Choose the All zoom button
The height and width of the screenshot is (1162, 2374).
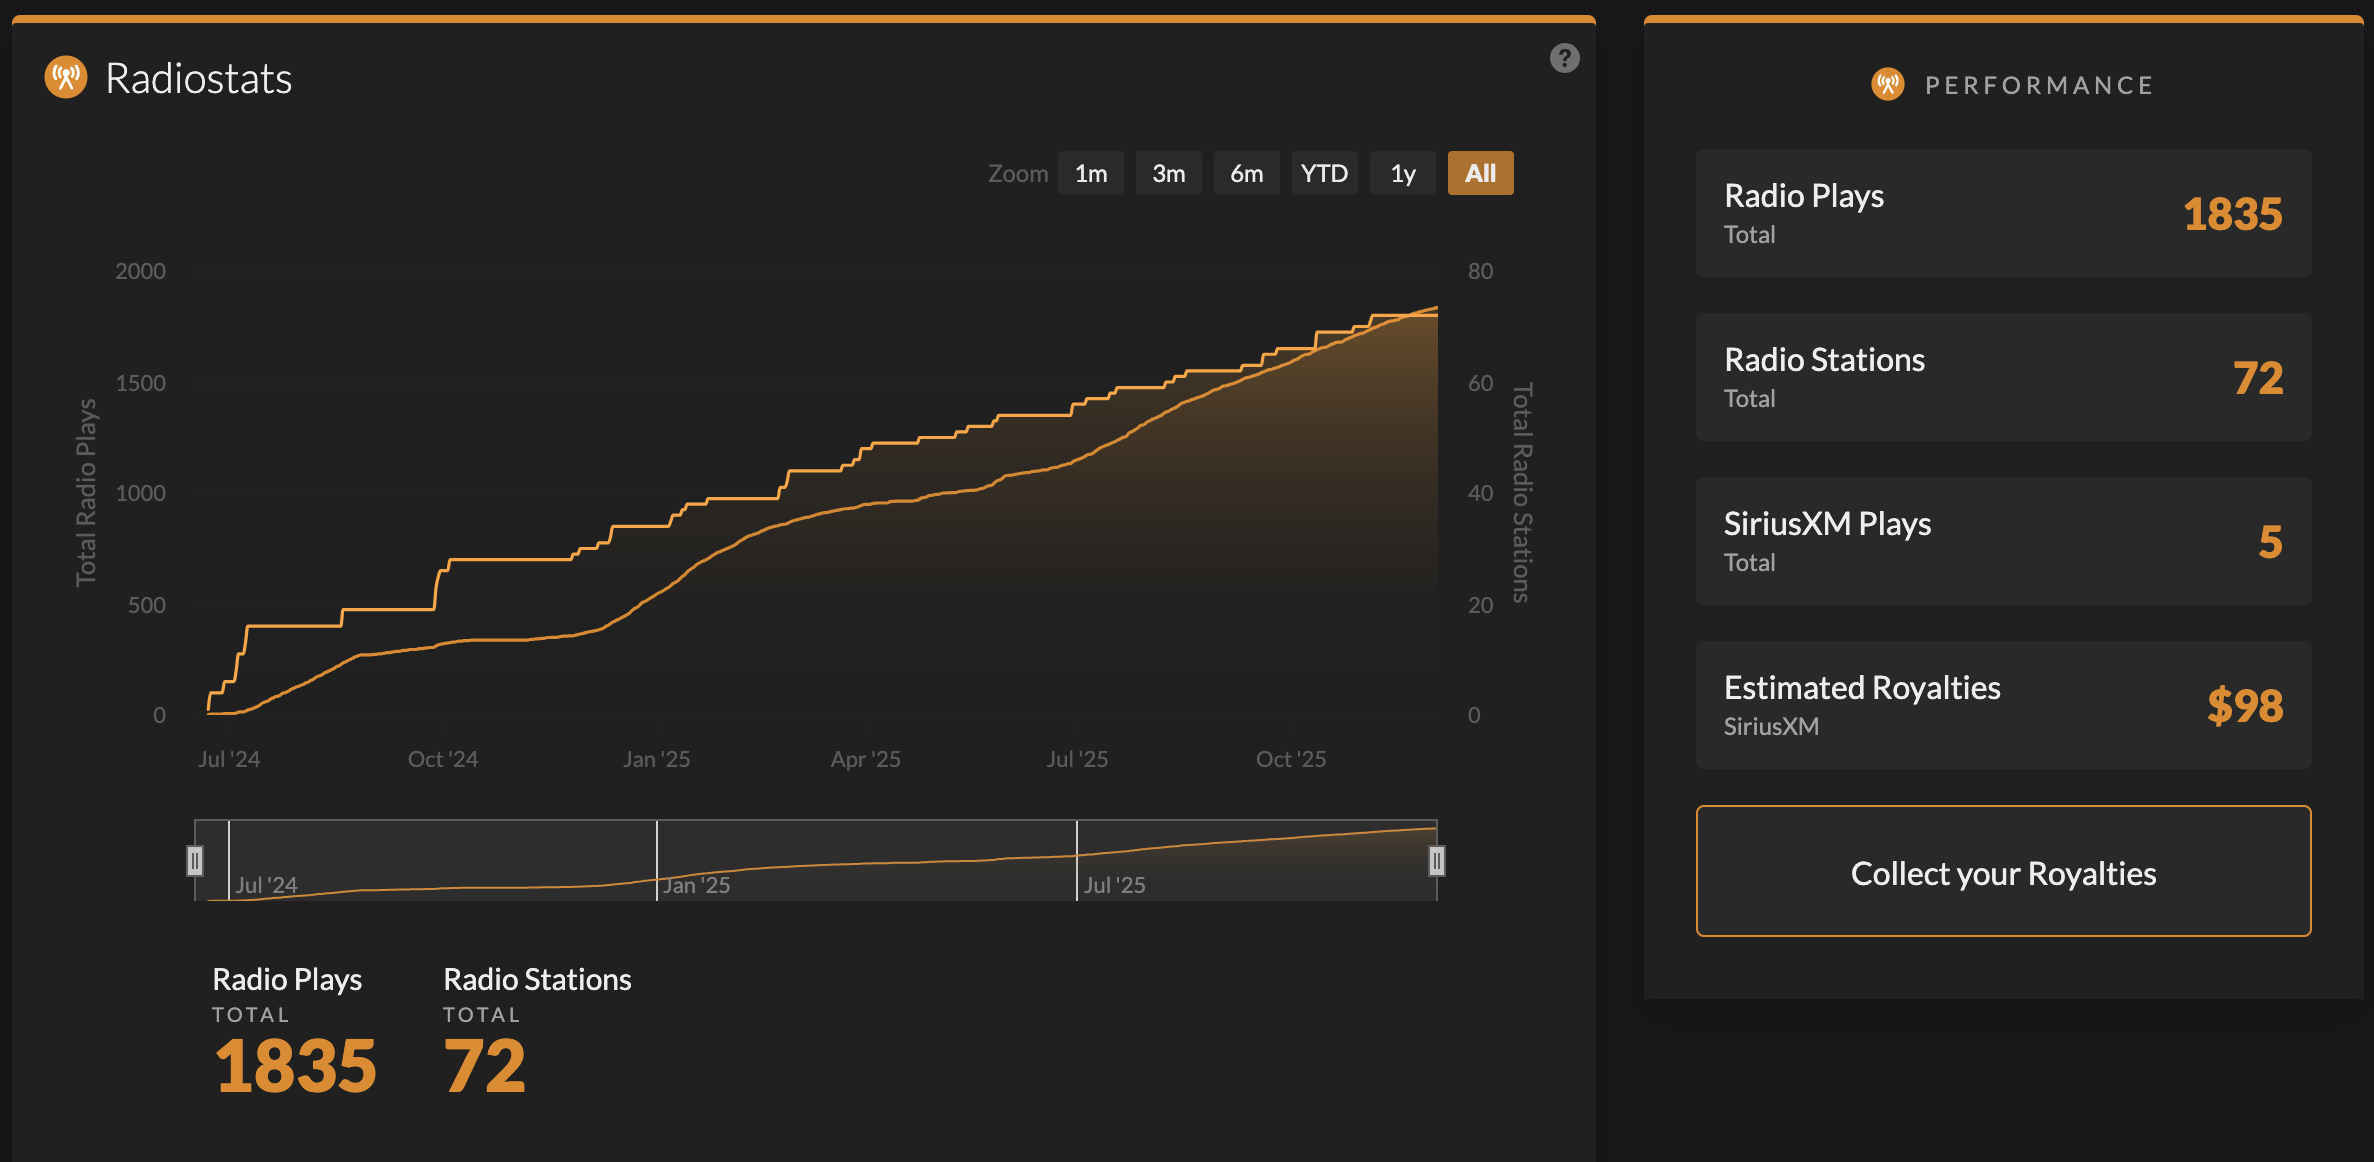1480,174
